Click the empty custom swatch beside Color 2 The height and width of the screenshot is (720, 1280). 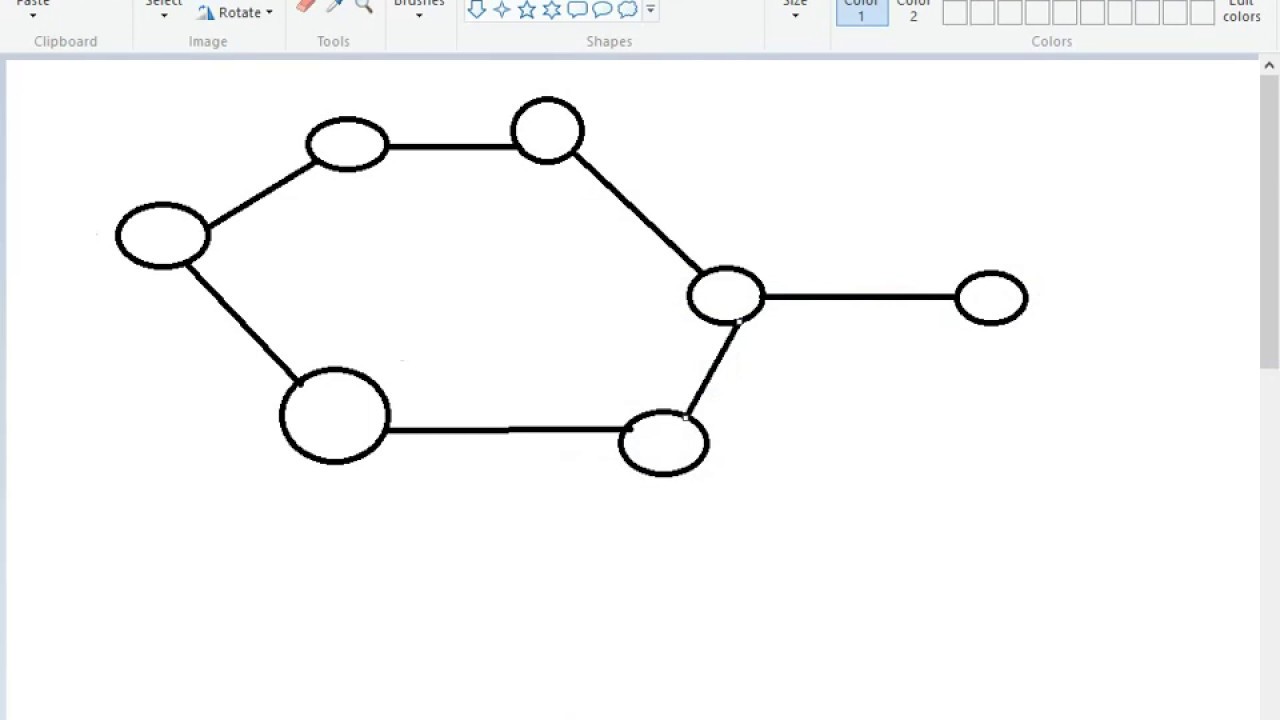point(955,12)
